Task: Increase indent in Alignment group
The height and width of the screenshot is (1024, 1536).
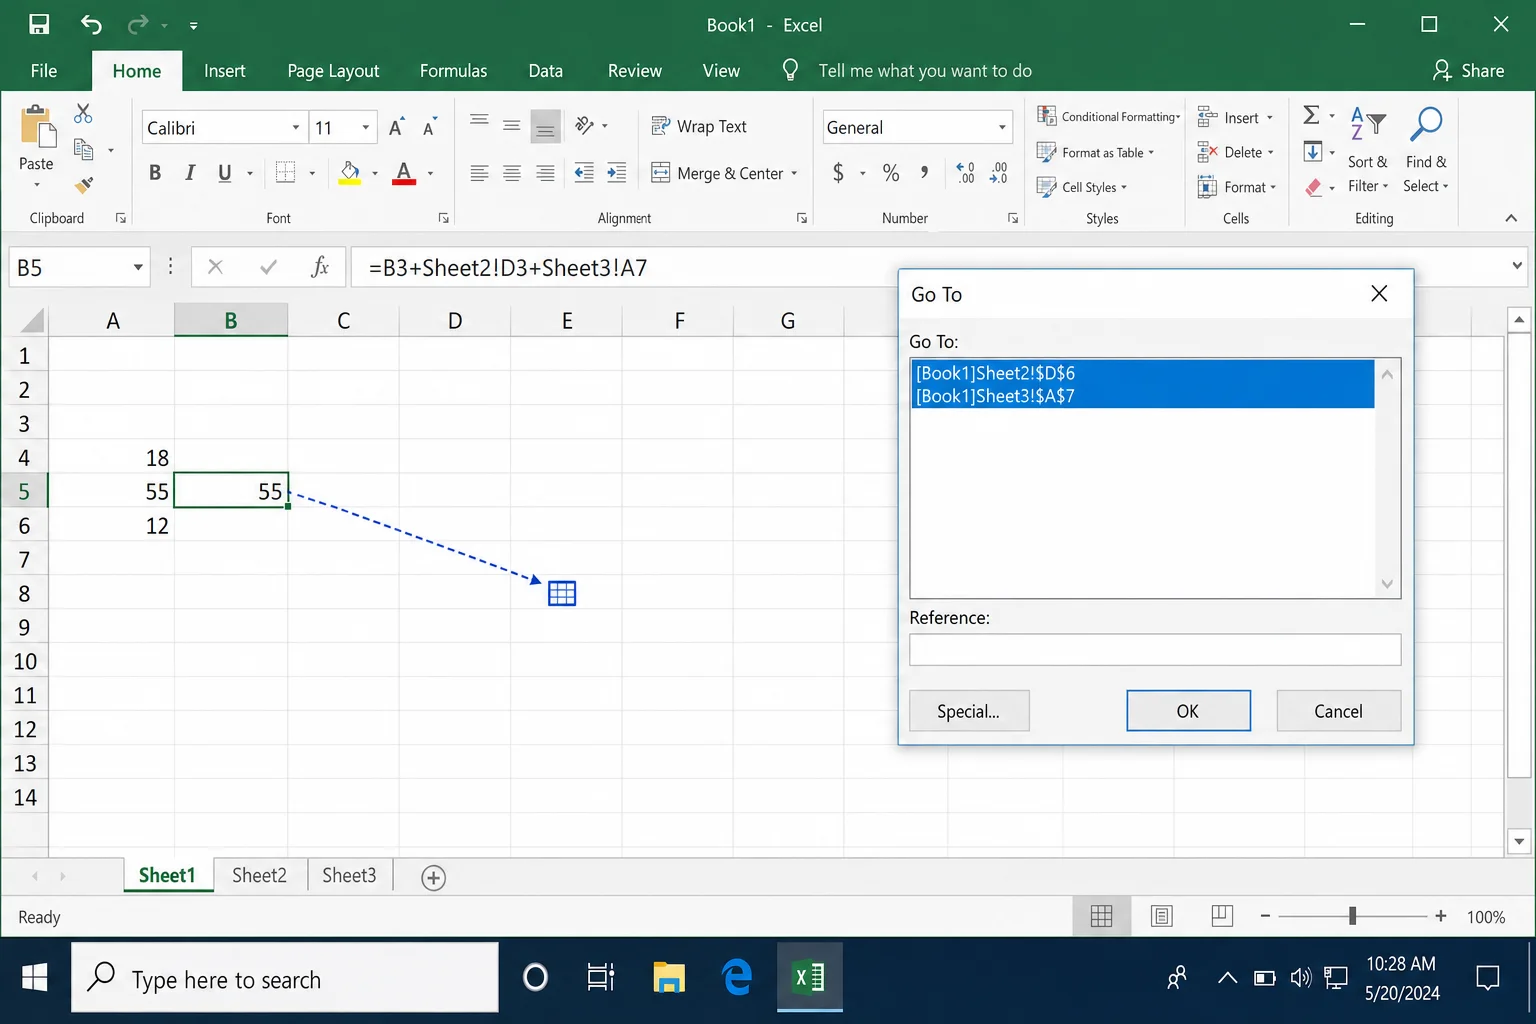Action: tap(617, 172)
